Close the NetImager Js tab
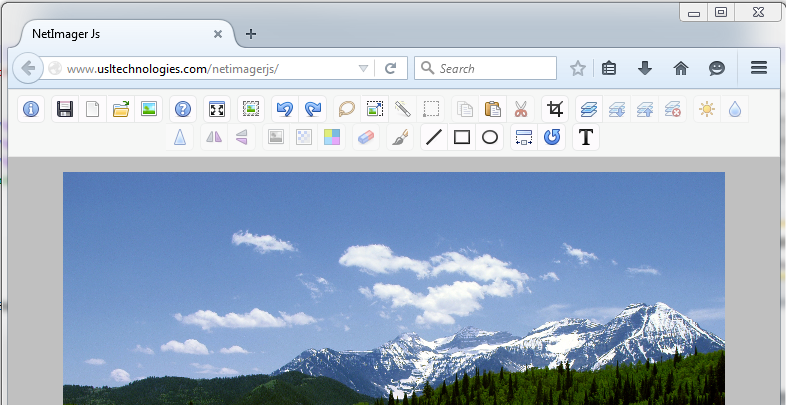This screenshot has width=786, height=405. click(x=218, y=34)
